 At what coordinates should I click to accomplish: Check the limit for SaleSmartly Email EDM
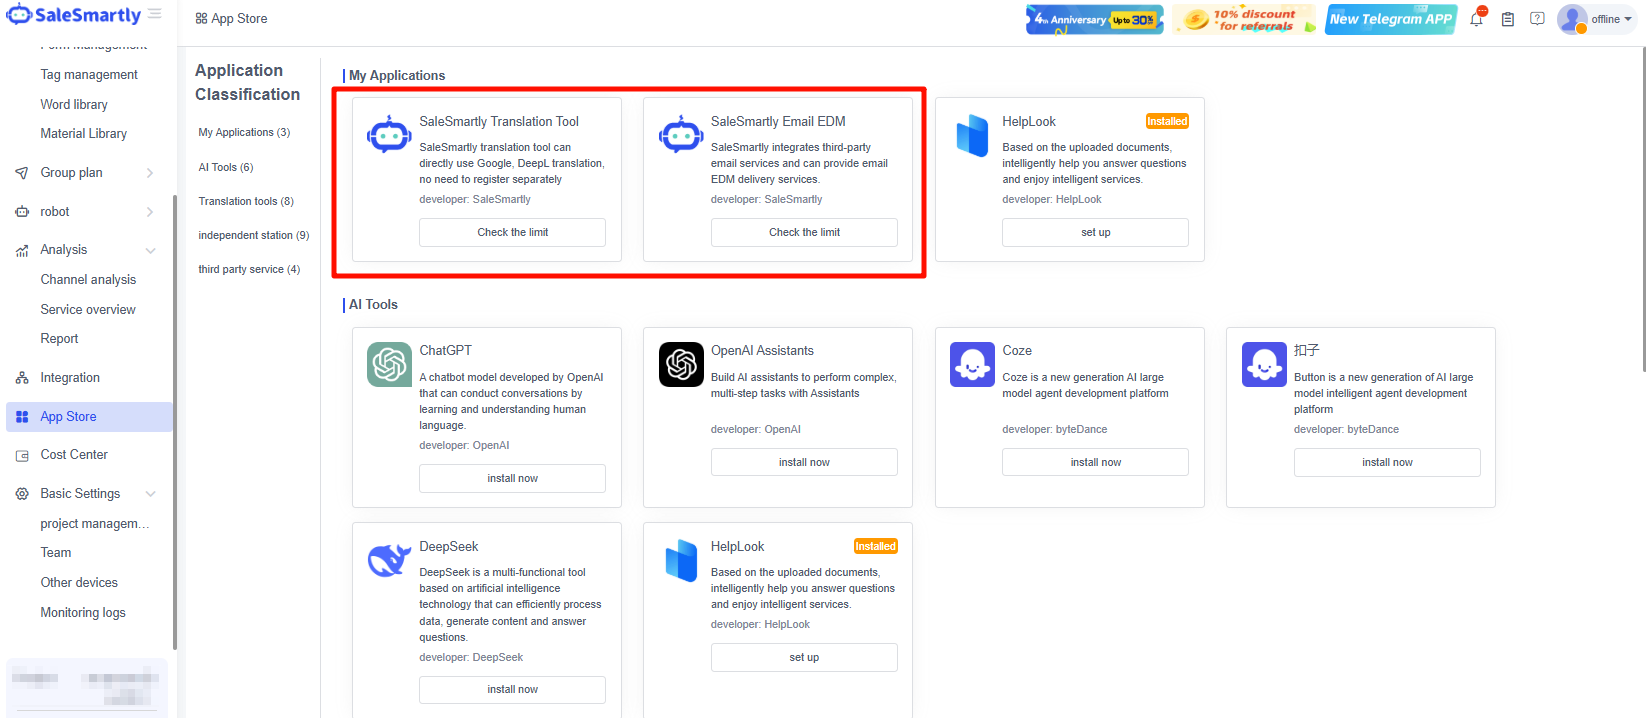click(x=804, y=232)
